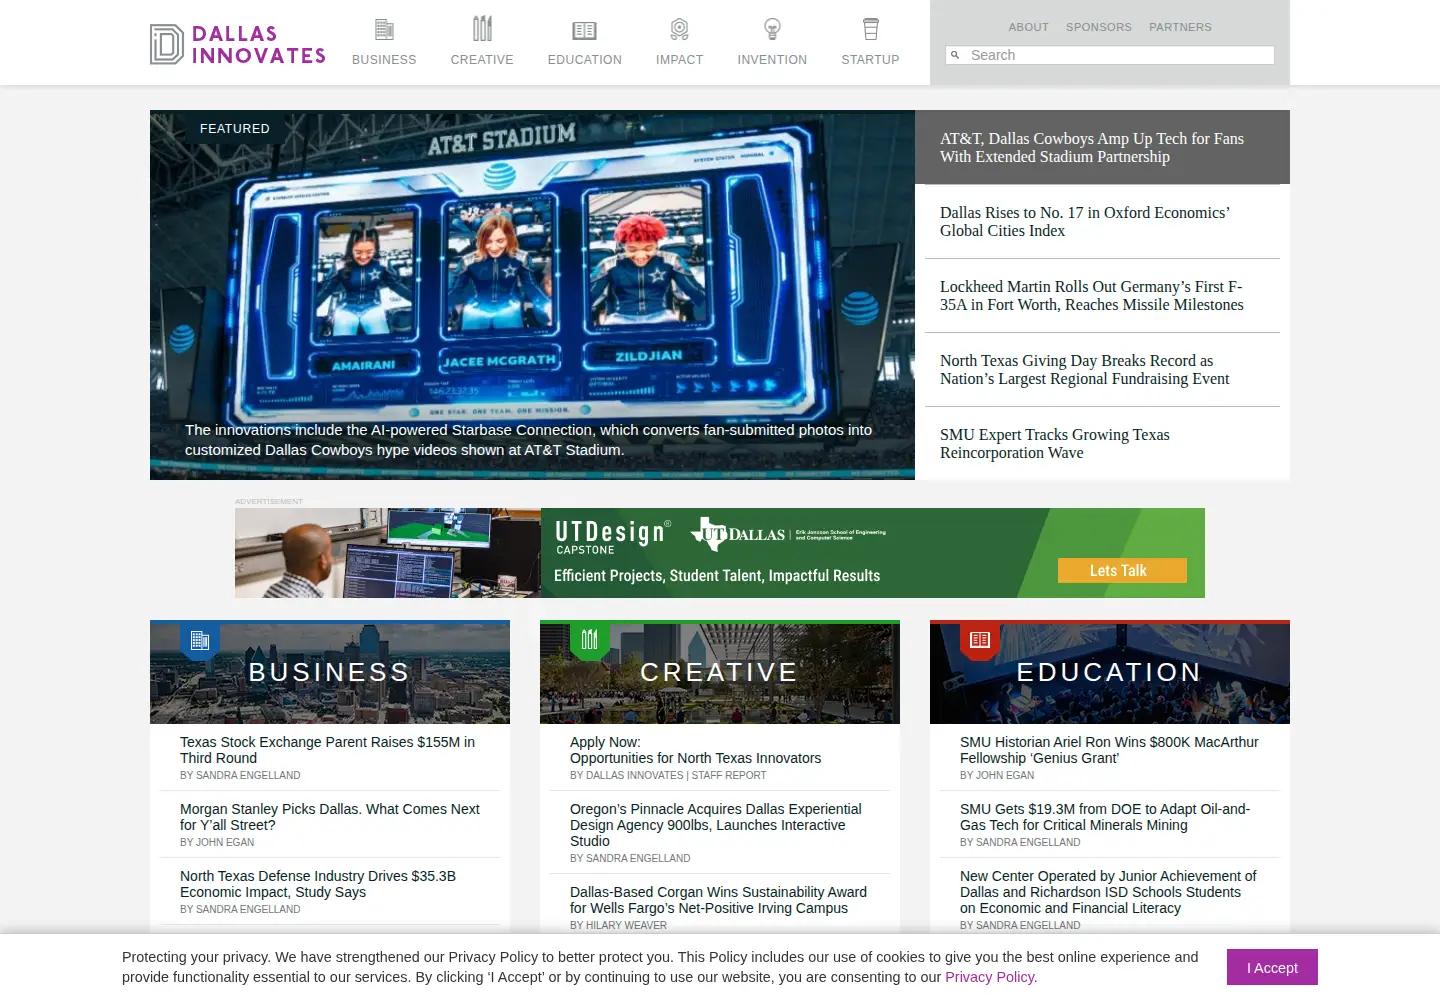1440x1000 pixels.
Task: Go to the INVENTION menu label
Action: pos(772,60)
